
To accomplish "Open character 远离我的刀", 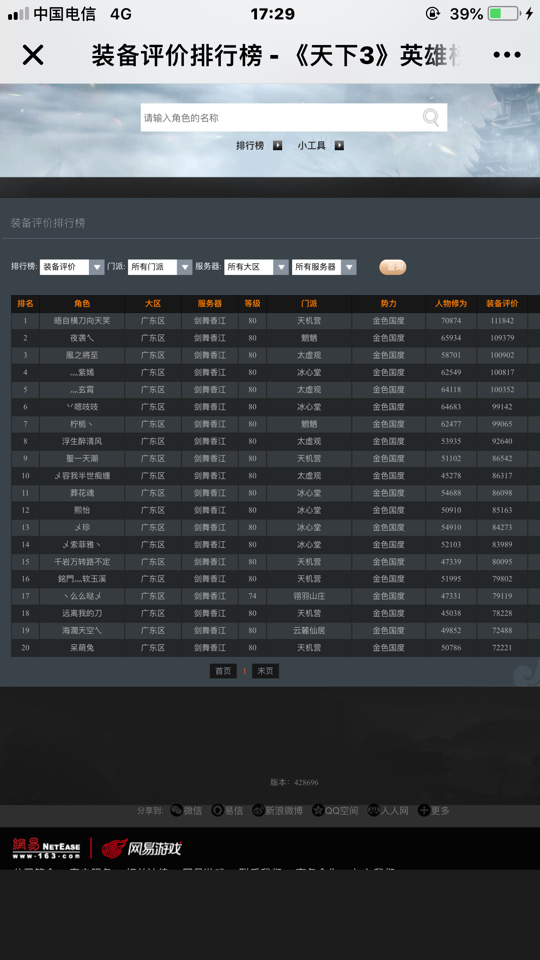I will click(x=82, y=613).
